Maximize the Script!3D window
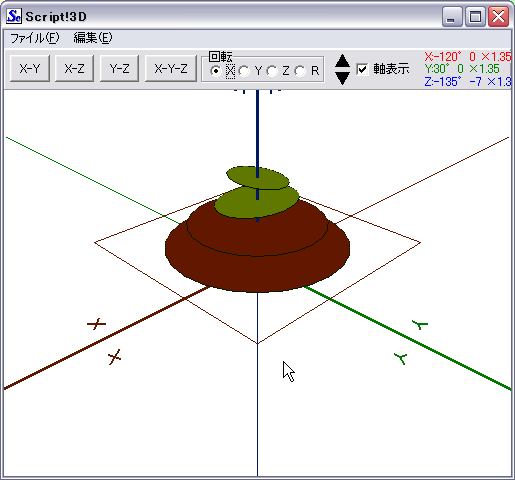515x480 pixels. pyautogui.click(x=475, y=16)
